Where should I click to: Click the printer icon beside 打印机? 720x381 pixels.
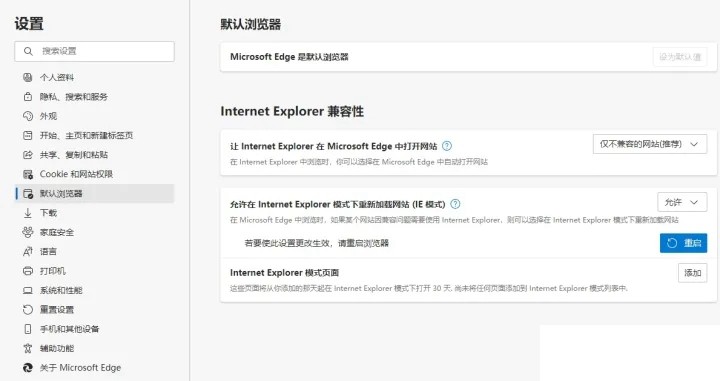pyautogui.click(x=28, y=271)
